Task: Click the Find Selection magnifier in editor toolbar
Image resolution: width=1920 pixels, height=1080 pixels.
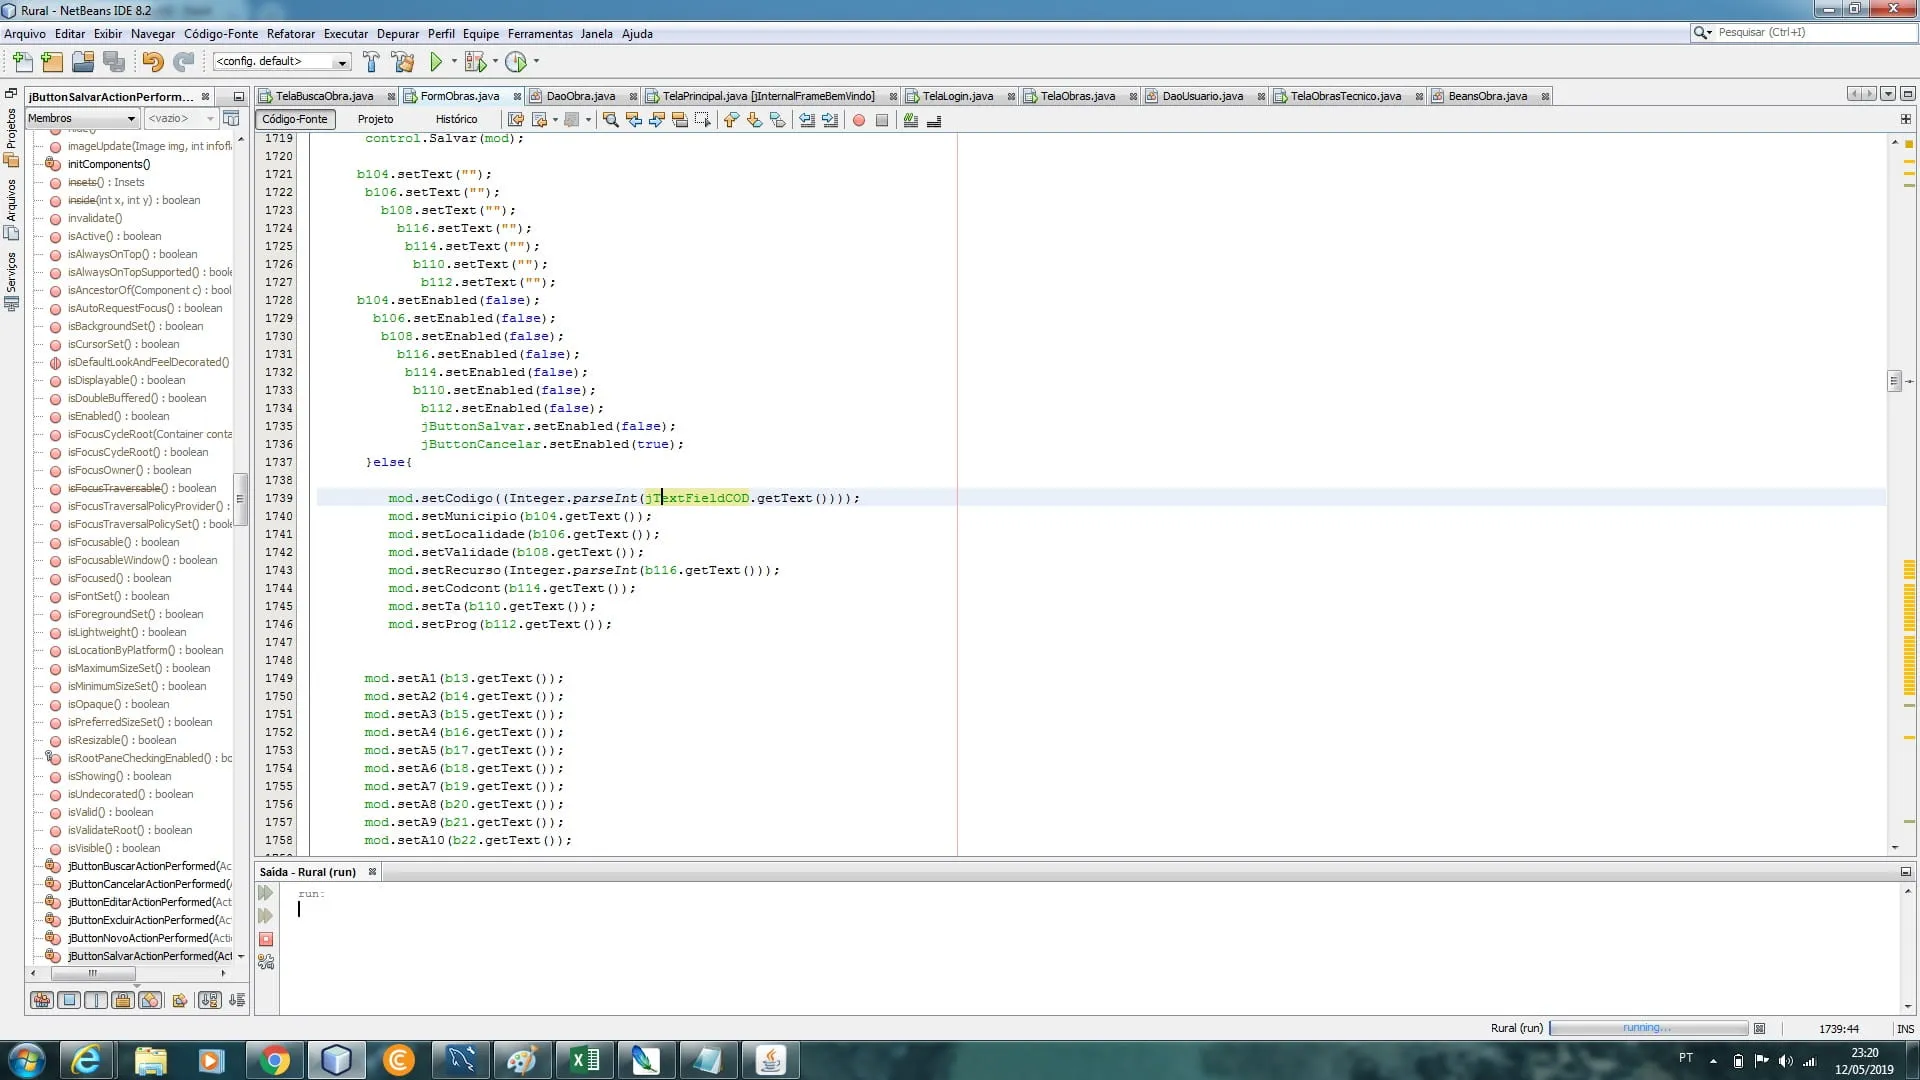Action: click(610, 120)
